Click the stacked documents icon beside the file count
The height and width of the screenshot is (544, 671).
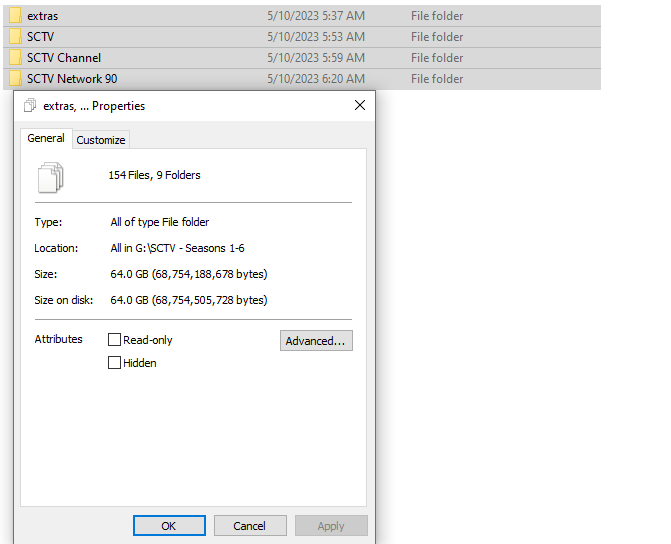tap(51, 177)
